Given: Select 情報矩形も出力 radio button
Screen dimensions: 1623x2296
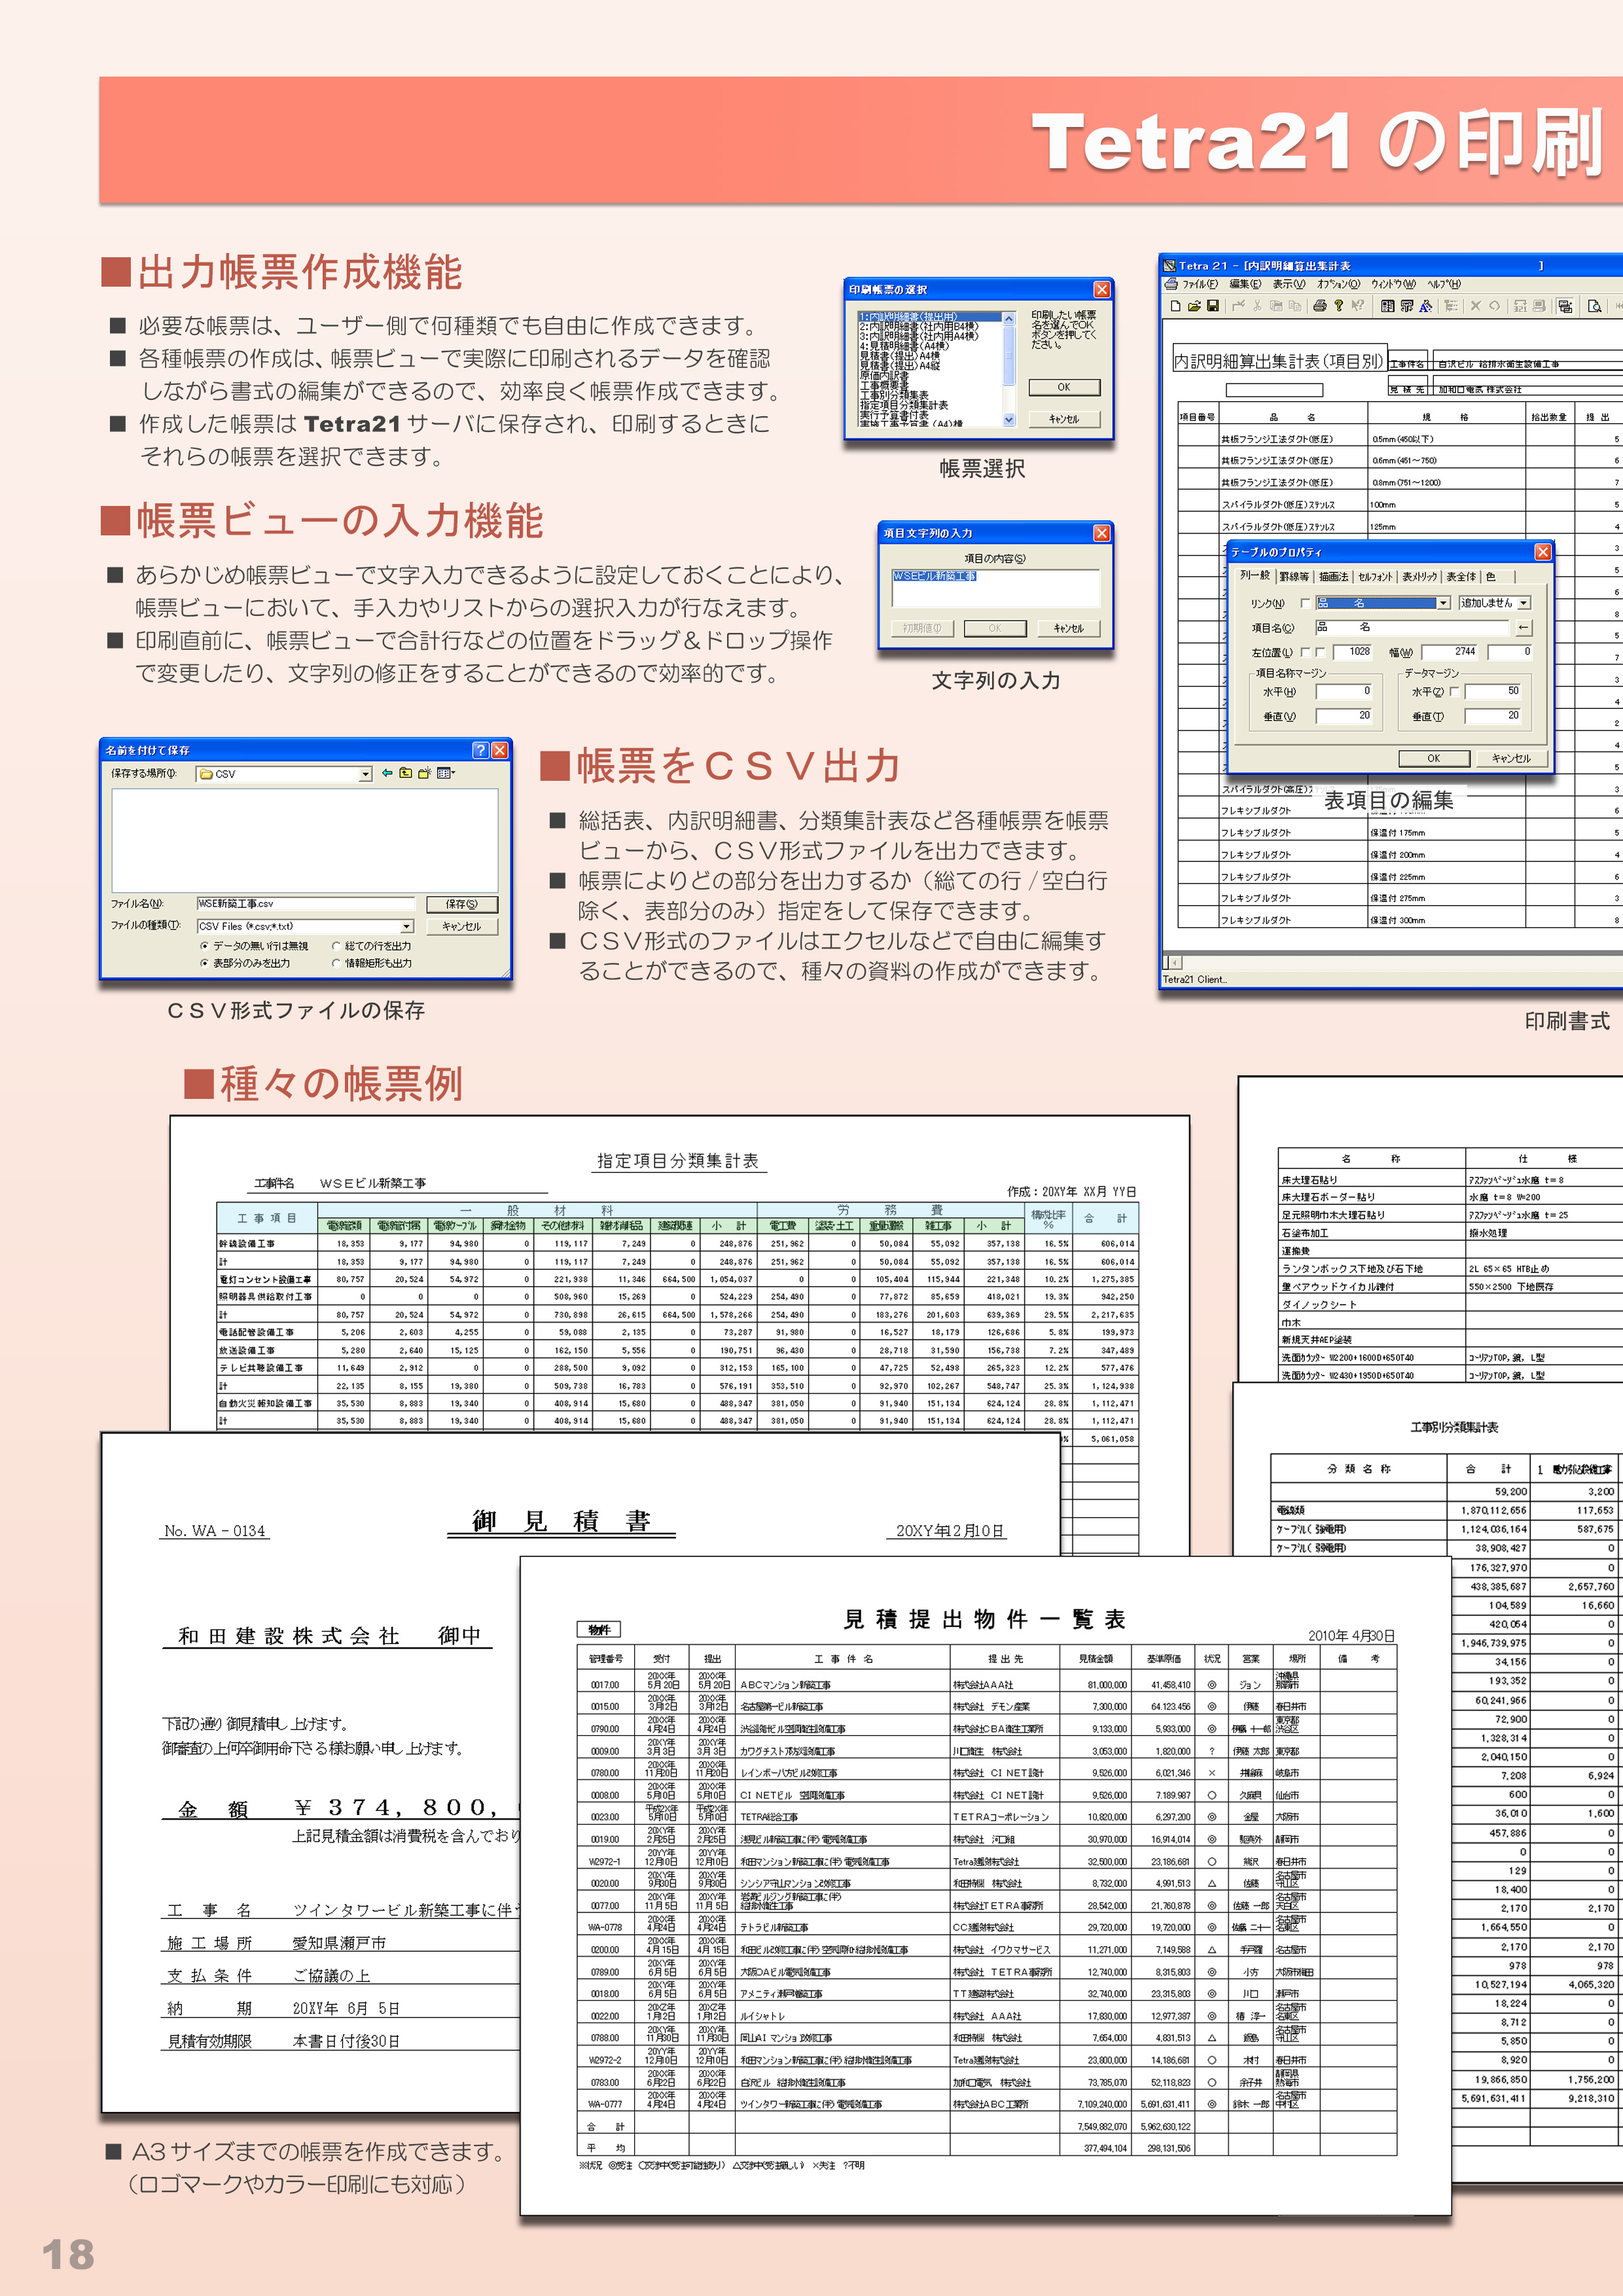Looking at the screenshot, I should [337, 963].
